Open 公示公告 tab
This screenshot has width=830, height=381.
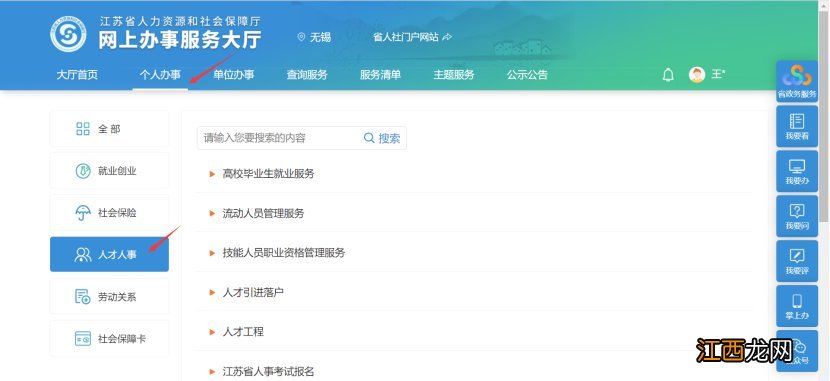click(x=527, y=75)
